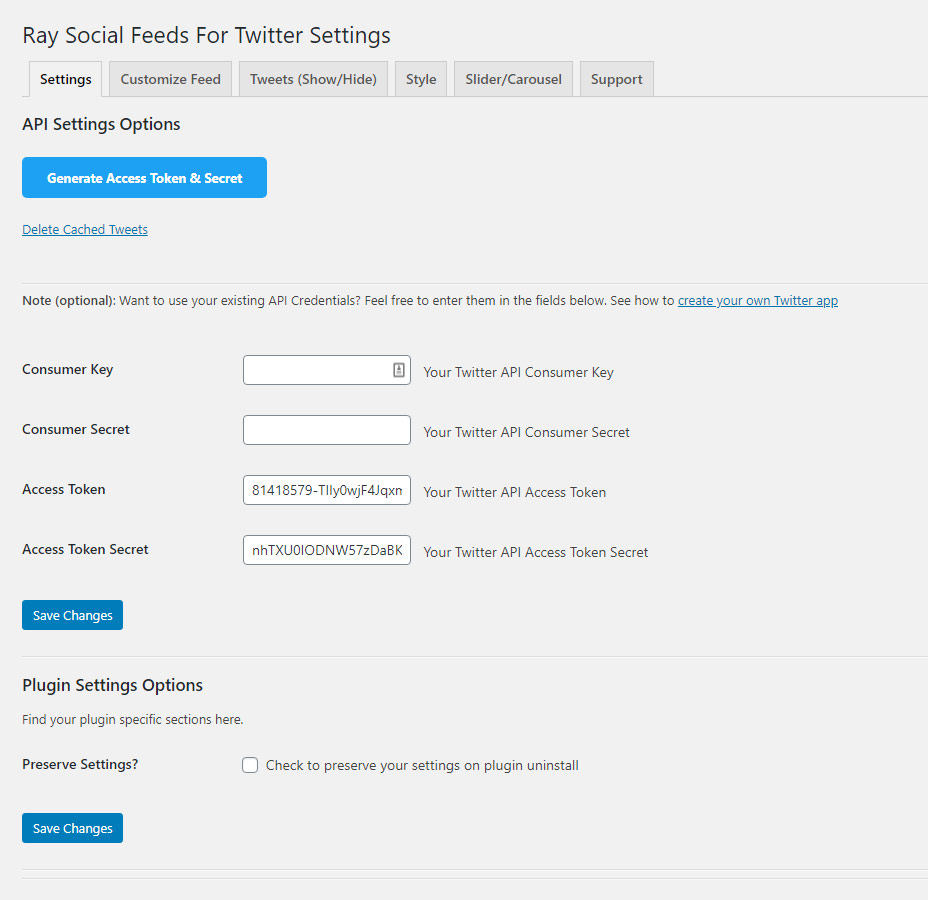The height and width of the screenshot is (900, 928).
Task: Focus the Consumer Secret input field
Action: click(327, 430)
